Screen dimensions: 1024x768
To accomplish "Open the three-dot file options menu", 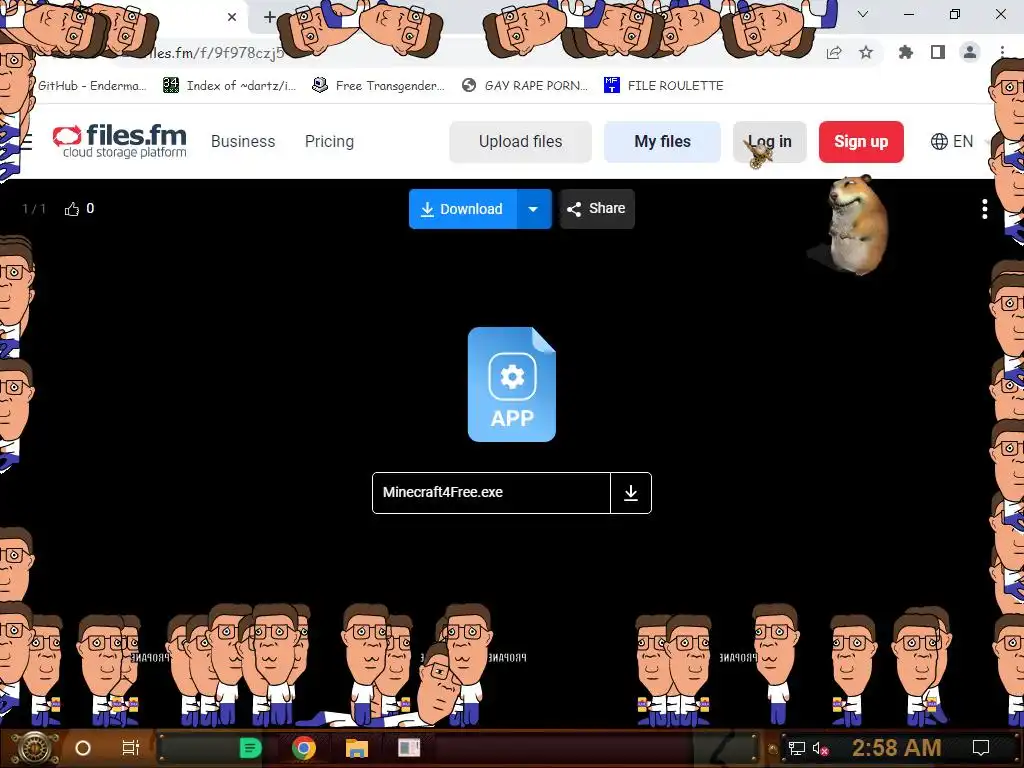I will tap(984, 209).
